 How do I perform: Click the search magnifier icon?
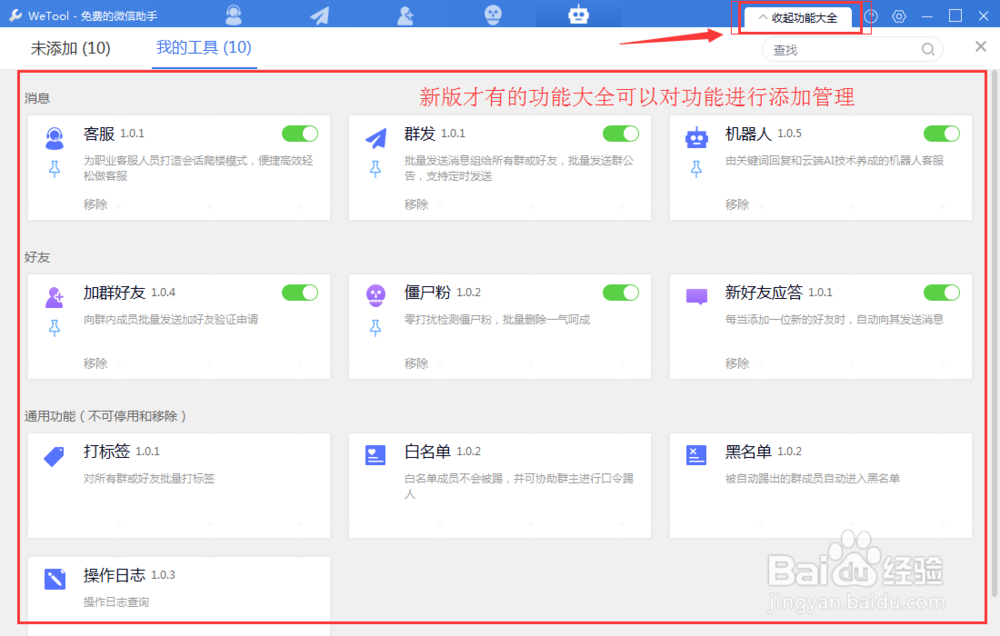pos(928,49)
